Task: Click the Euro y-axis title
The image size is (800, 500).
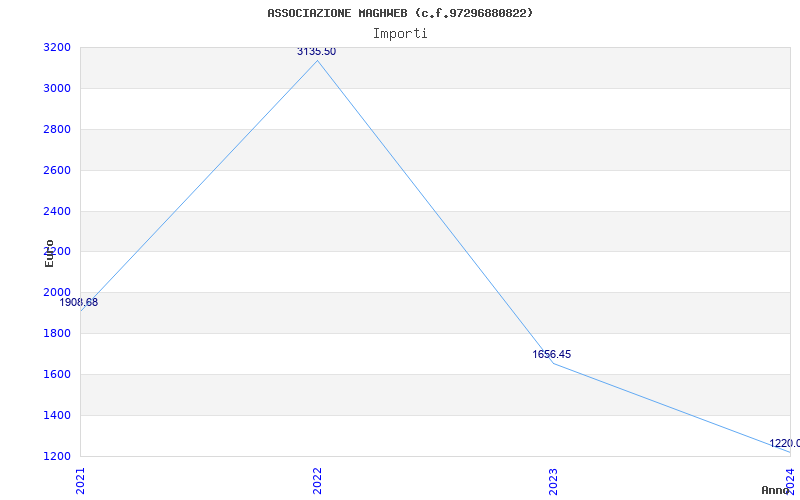Action: click(49, 253)
